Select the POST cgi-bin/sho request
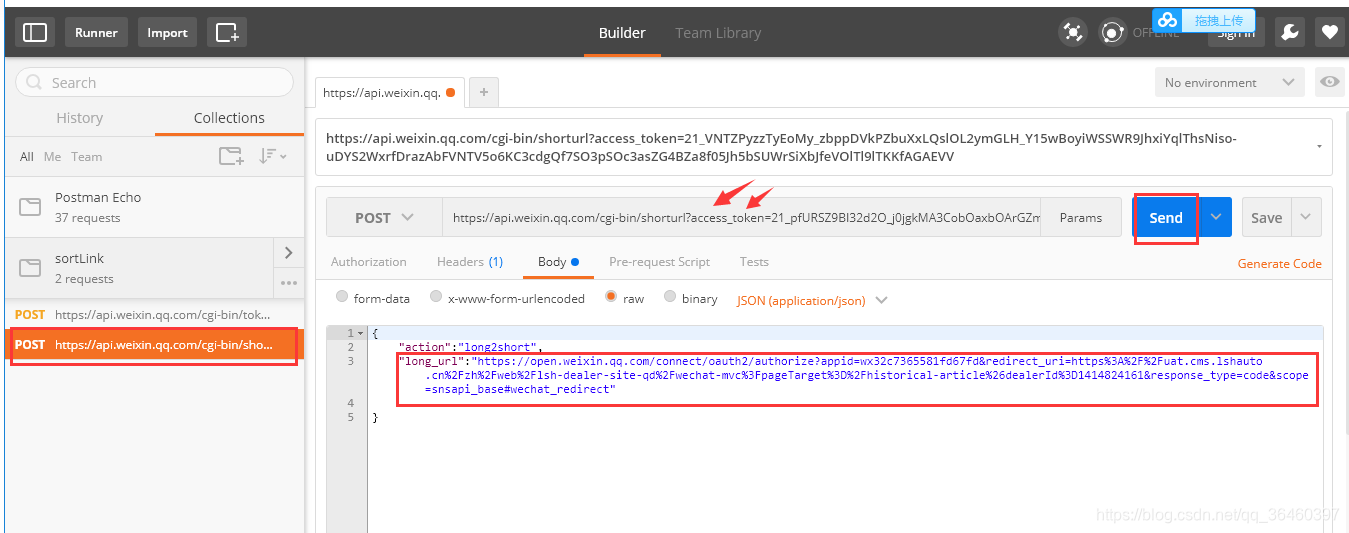Viewport: 1349px width, 533px height. pos(155,344)
